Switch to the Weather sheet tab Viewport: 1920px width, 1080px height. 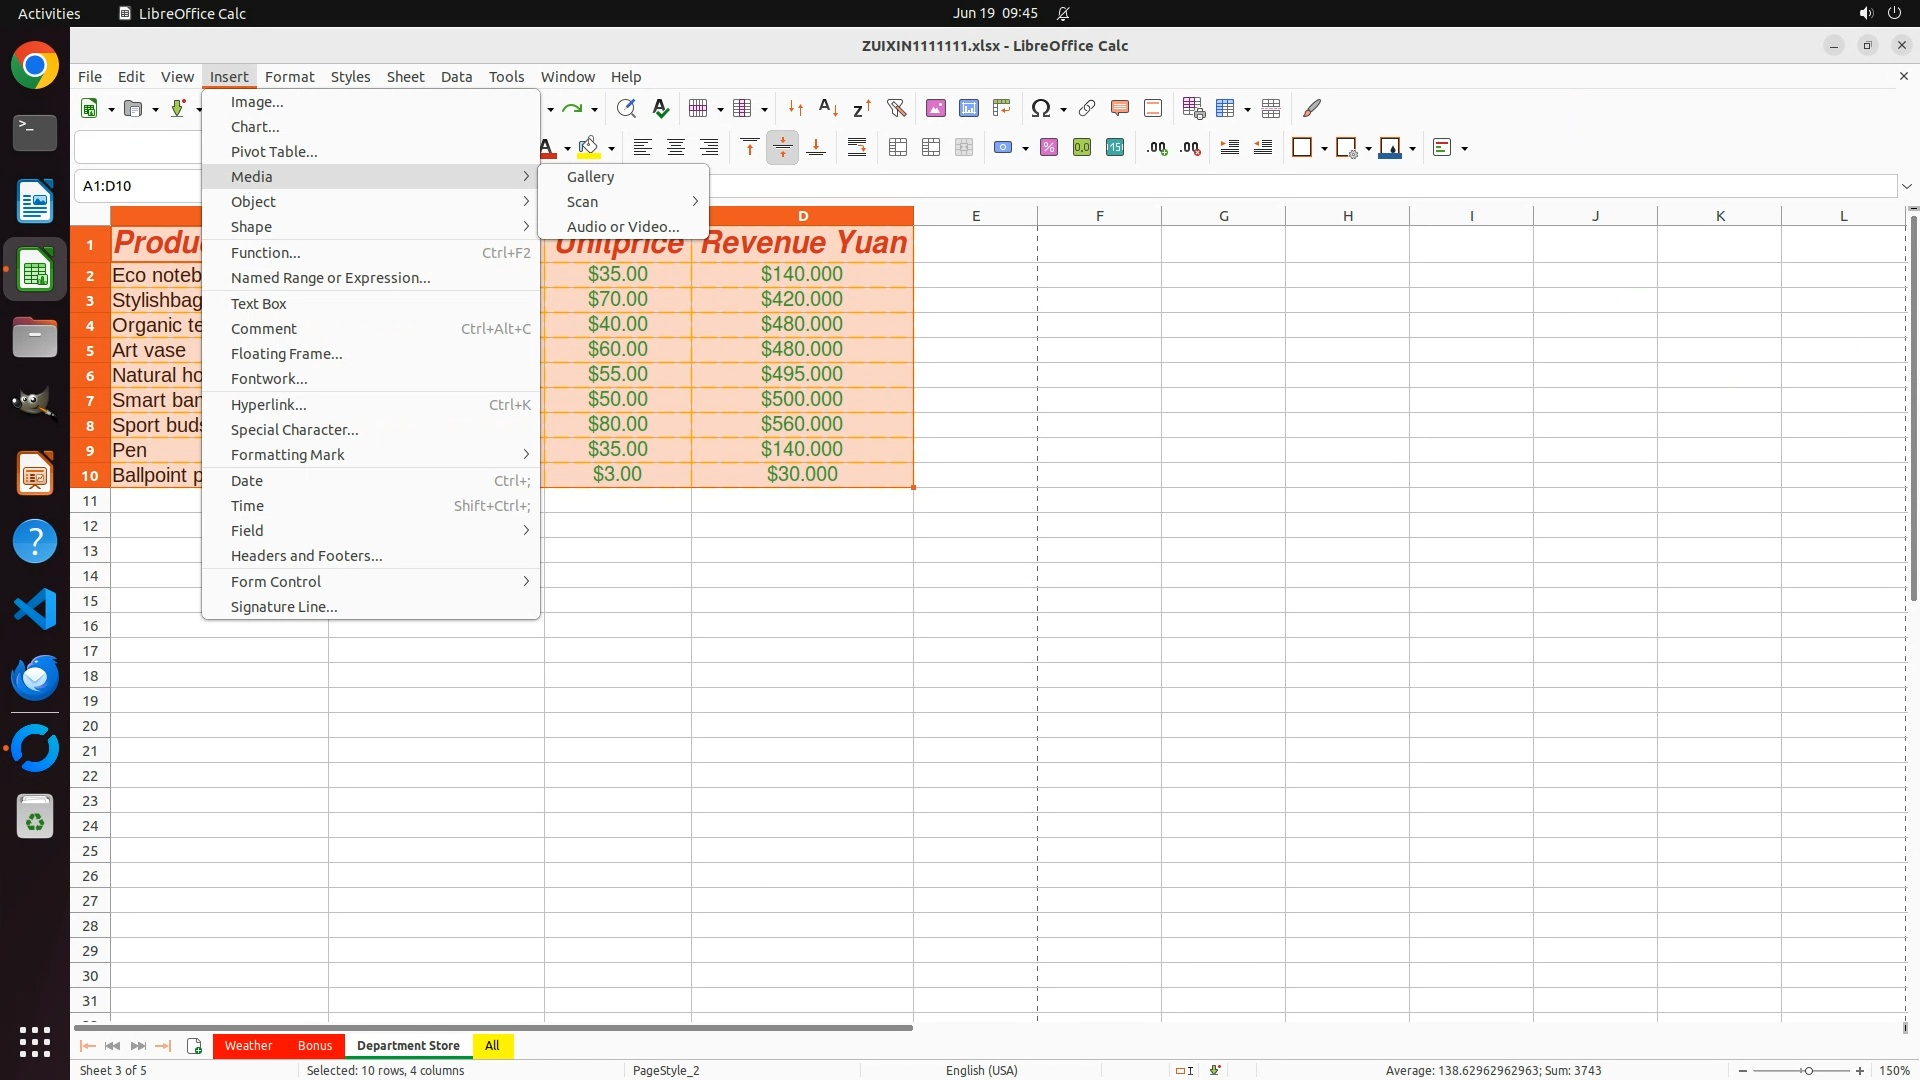coord(248,1045)
